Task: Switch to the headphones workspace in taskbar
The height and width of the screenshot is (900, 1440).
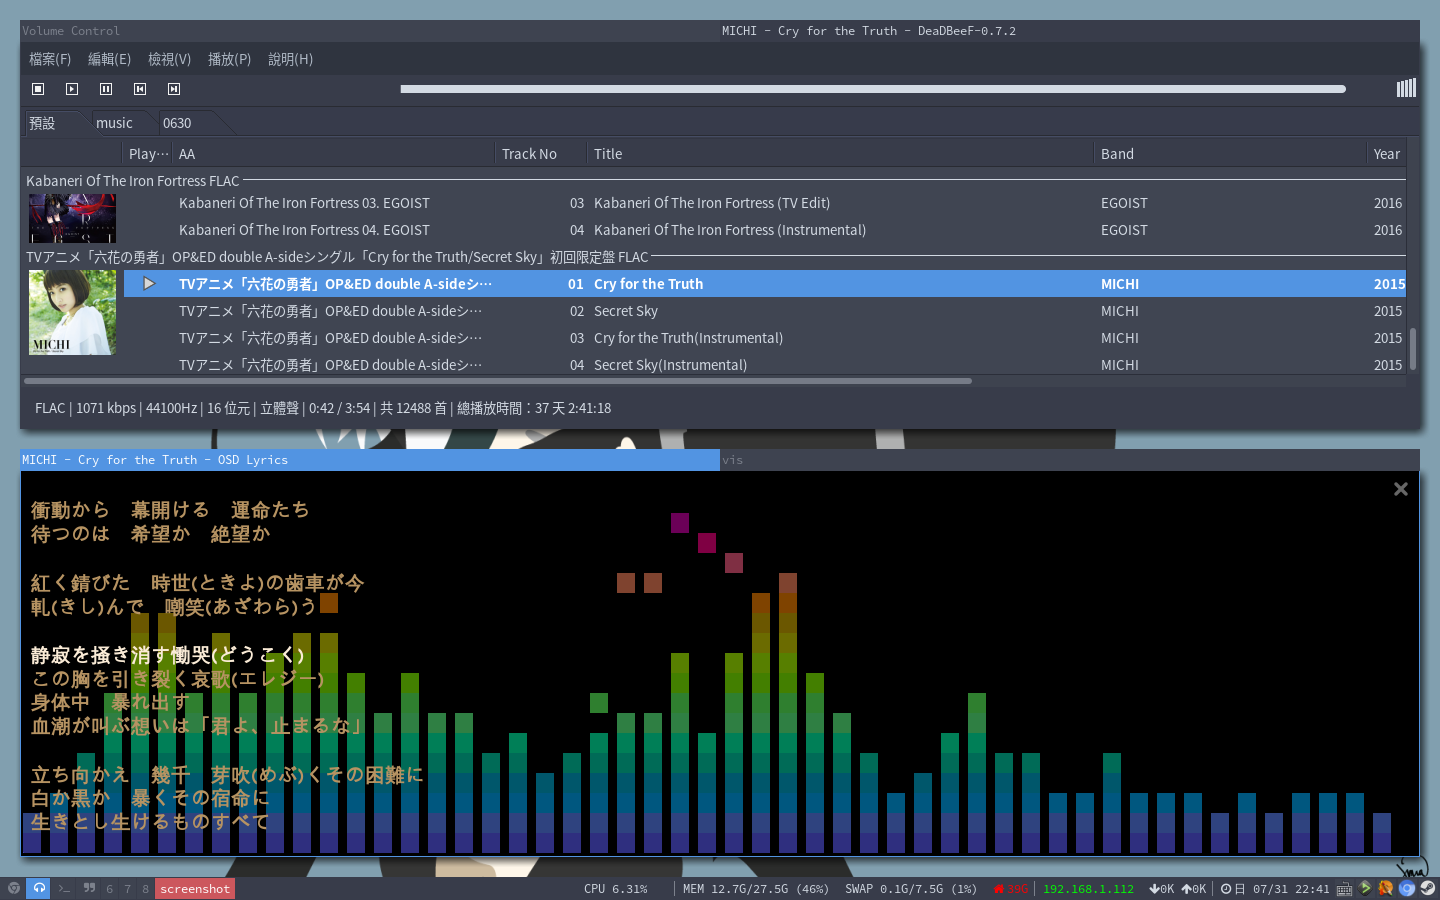Action: click(38, 888)
